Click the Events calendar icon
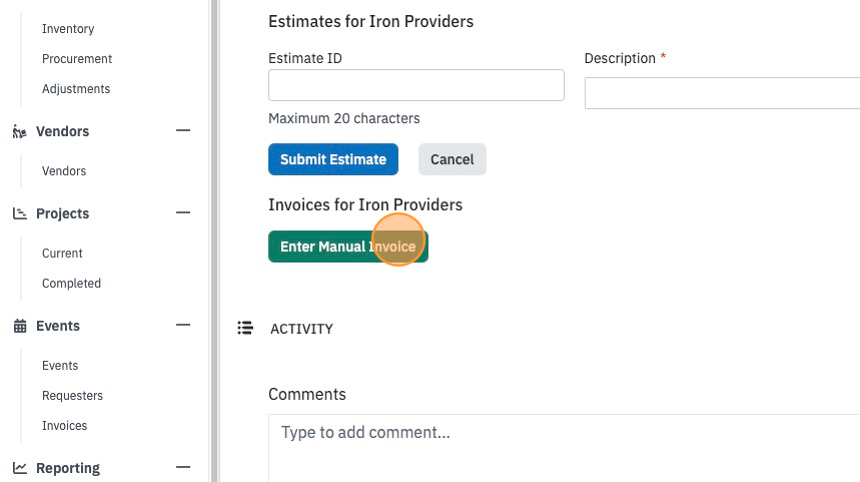 (x=20, y=326)
